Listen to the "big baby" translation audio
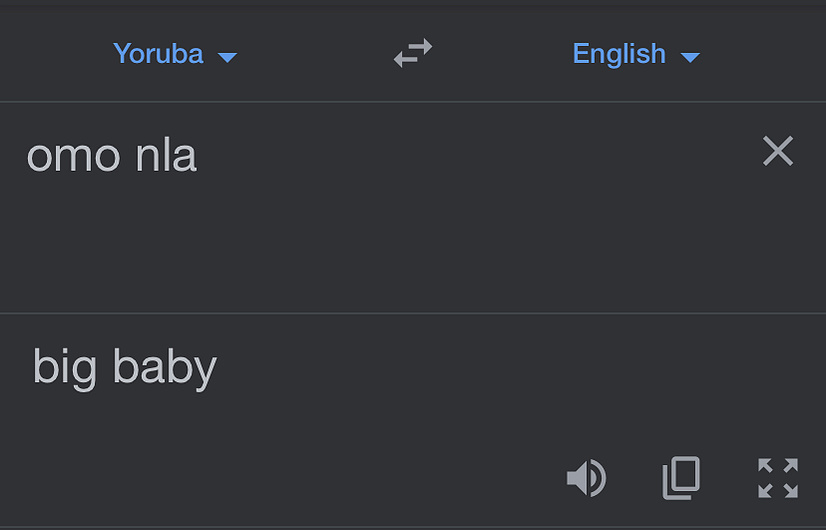Image resolution: width=826 pixels, height=530 pixels. (586, 478)
